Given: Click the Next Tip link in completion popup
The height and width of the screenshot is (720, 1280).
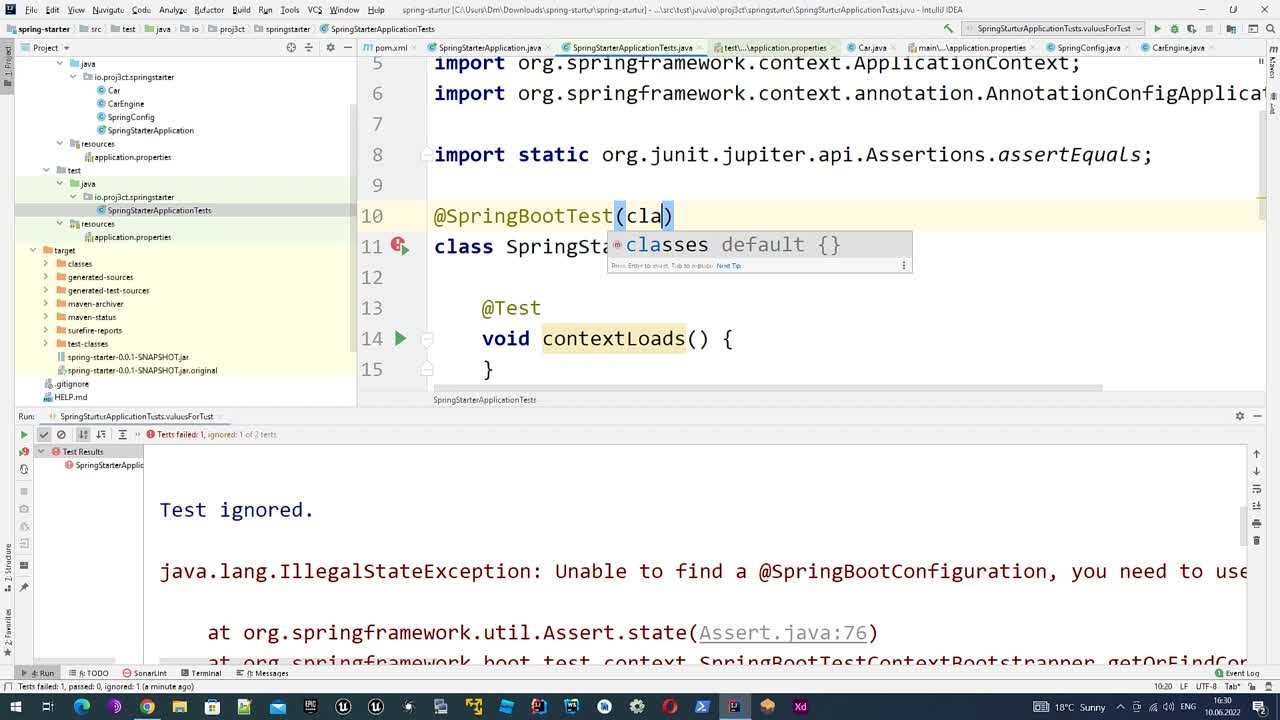Looking at the screenshot, I should coord(728,266).
